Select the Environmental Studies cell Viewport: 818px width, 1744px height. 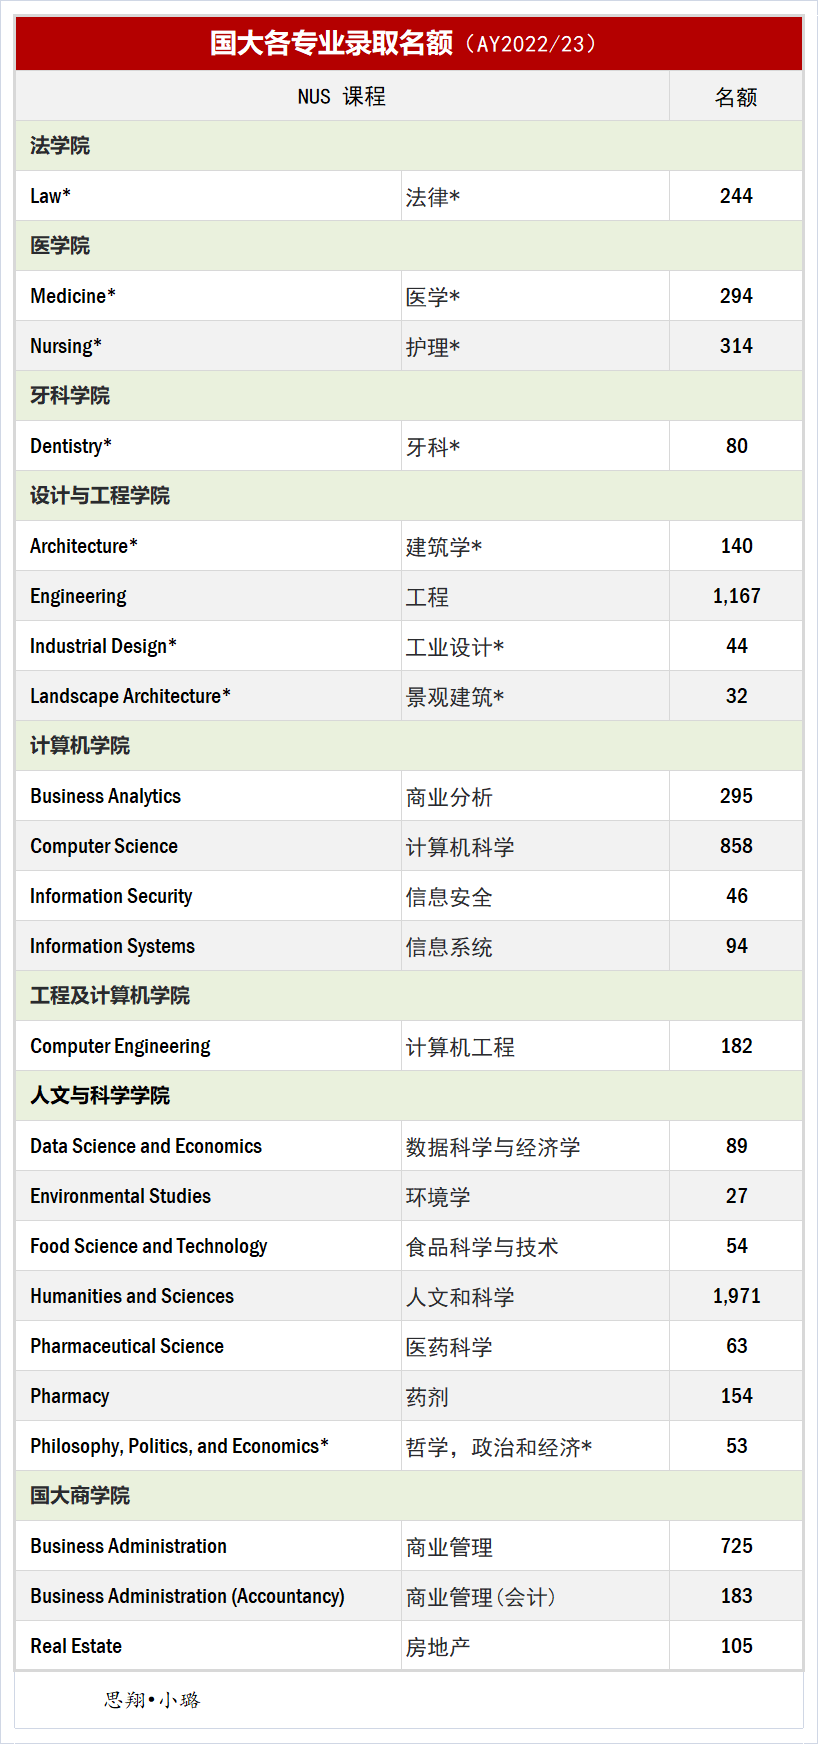click(208, 1196)
